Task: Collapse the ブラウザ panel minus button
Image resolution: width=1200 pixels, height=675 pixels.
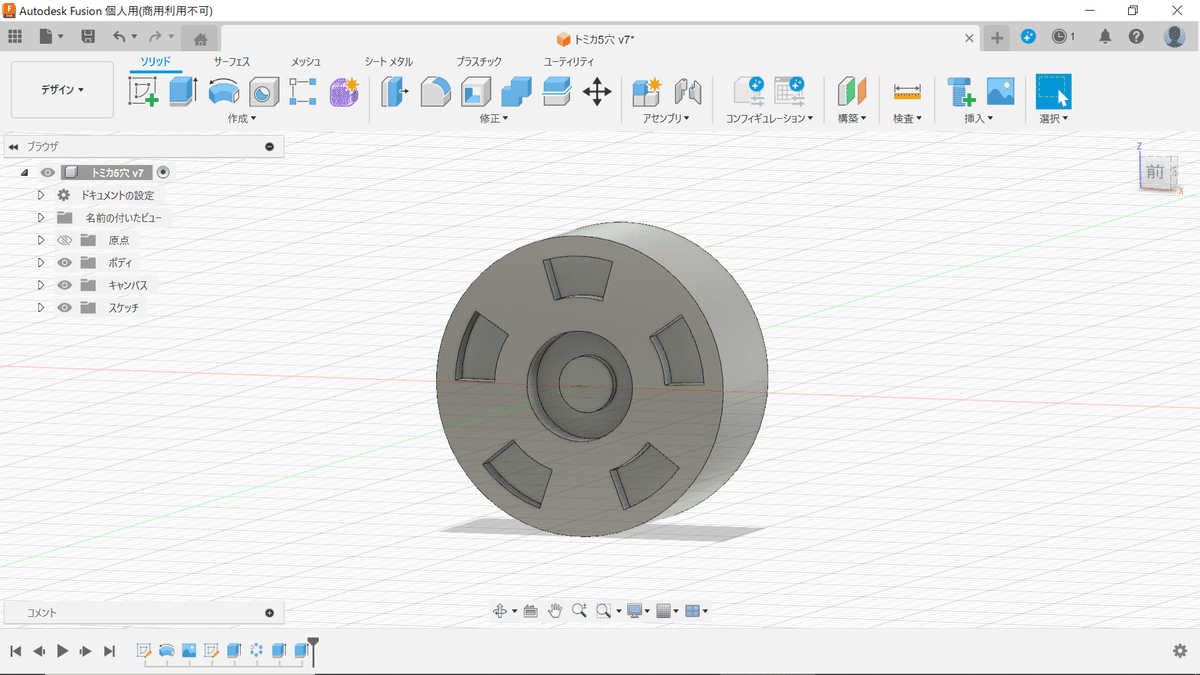Action: [x=269, y=146]
